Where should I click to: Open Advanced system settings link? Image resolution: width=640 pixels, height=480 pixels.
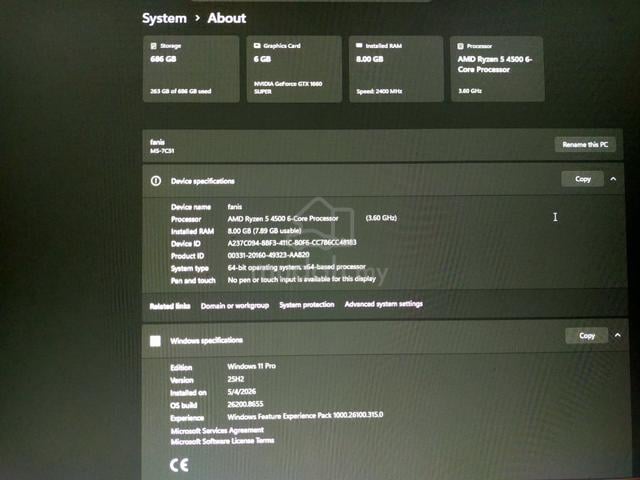click(383, 304)
